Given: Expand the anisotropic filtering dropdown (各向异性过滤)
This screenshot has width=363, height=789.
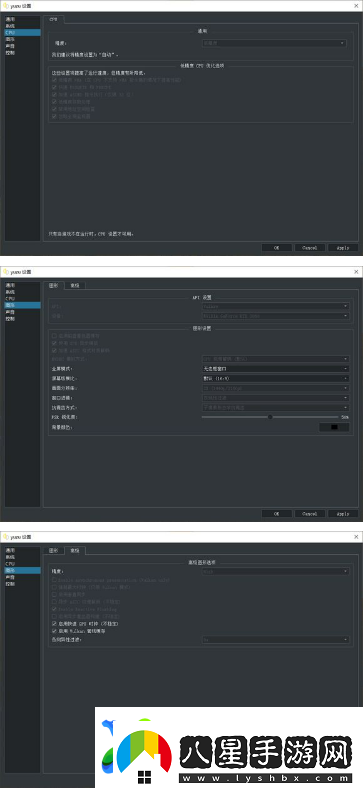Looking at the screenshot, I should coord(275,640).
